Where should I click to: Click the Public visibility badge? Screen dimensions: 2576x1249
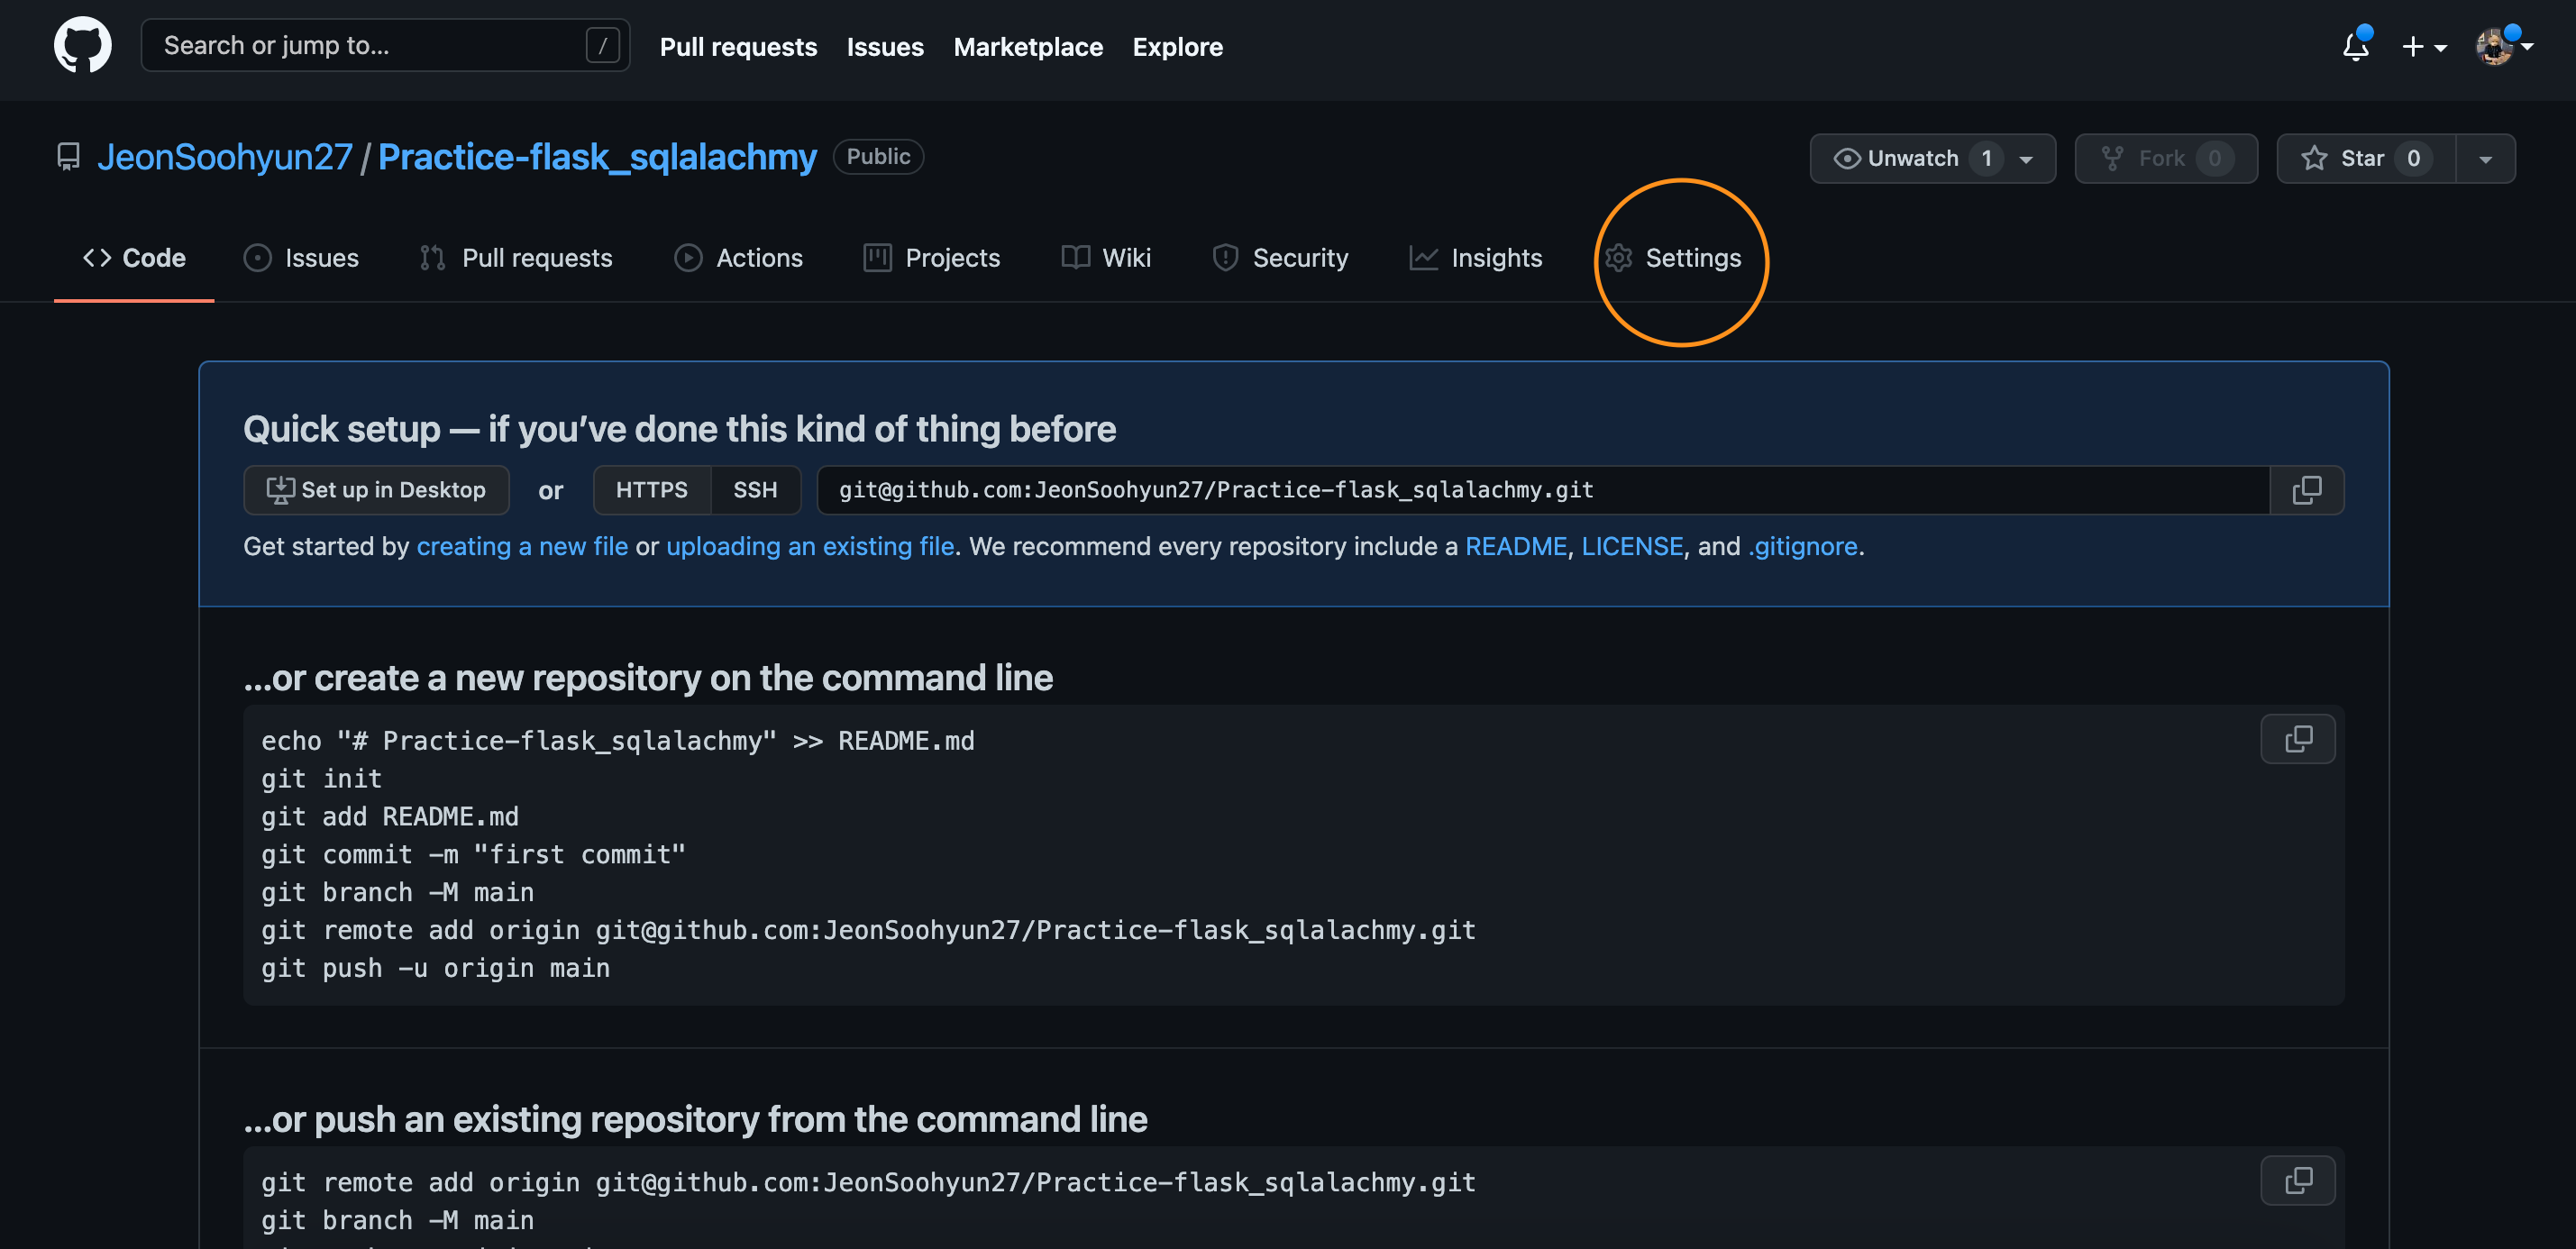[878, 157]
